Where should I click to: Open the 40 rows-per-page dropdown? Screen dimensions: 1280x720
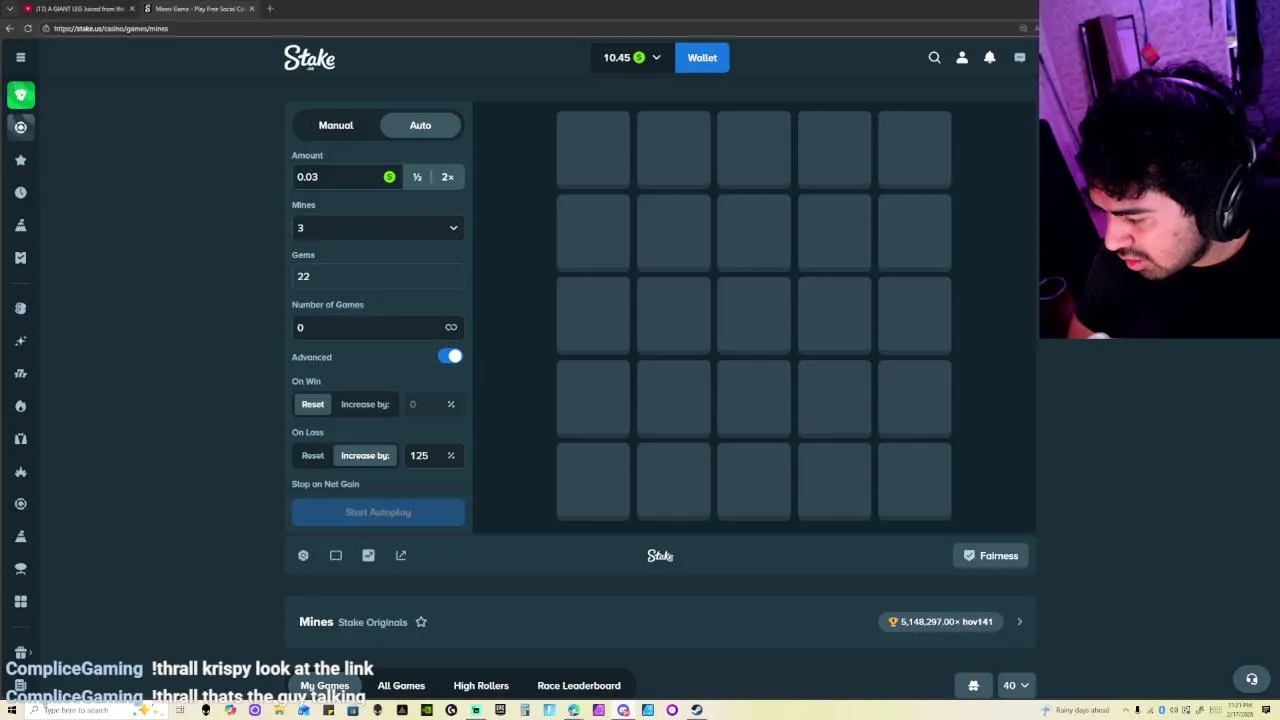(1015, 685)
